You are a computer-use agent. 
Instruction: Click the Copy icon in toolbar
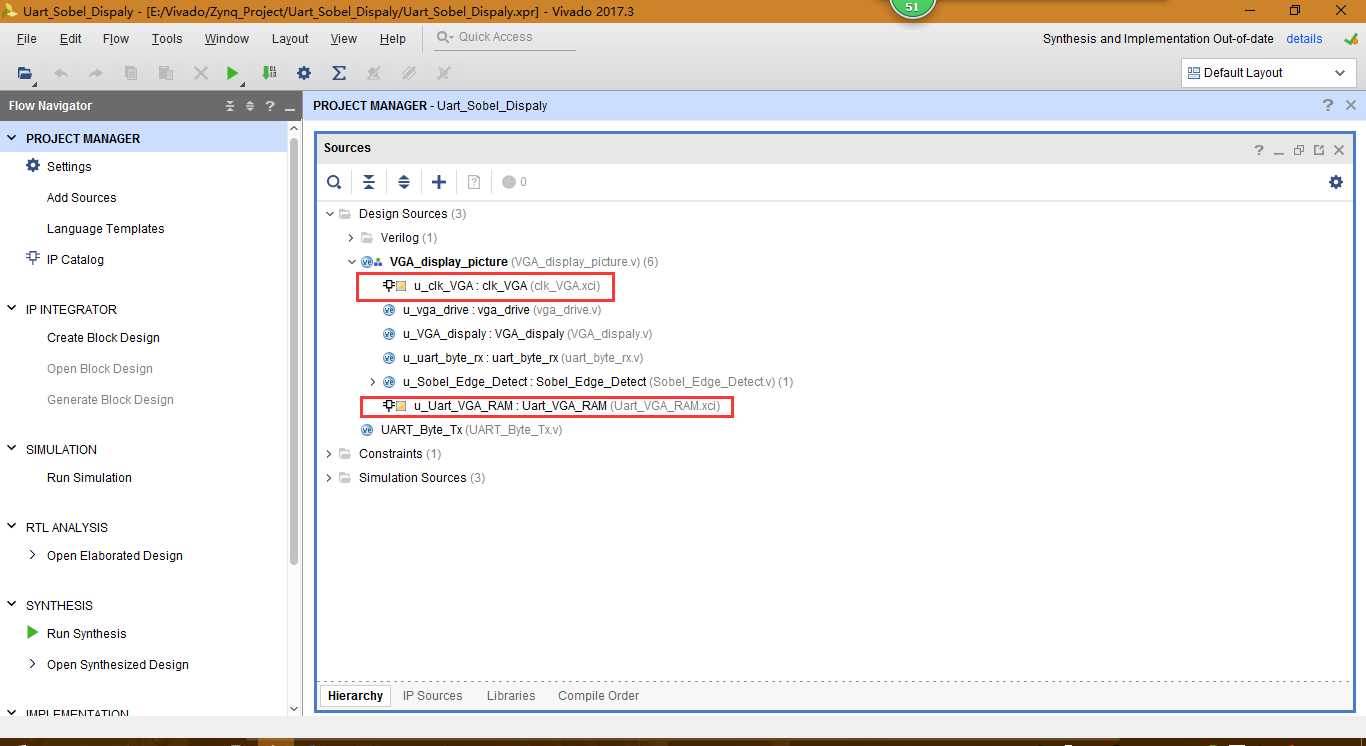(x=131, y=73)
